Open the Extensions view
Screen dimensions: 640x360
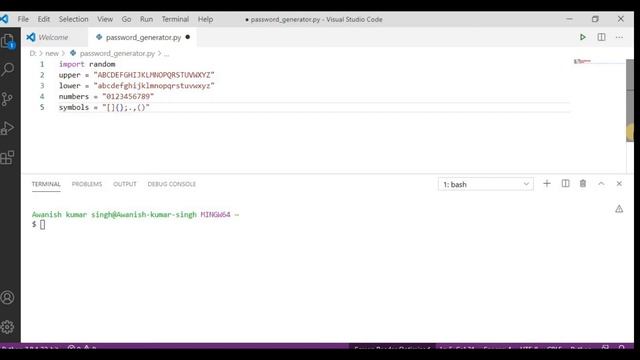pyautogui.click(x=7, y=158)
